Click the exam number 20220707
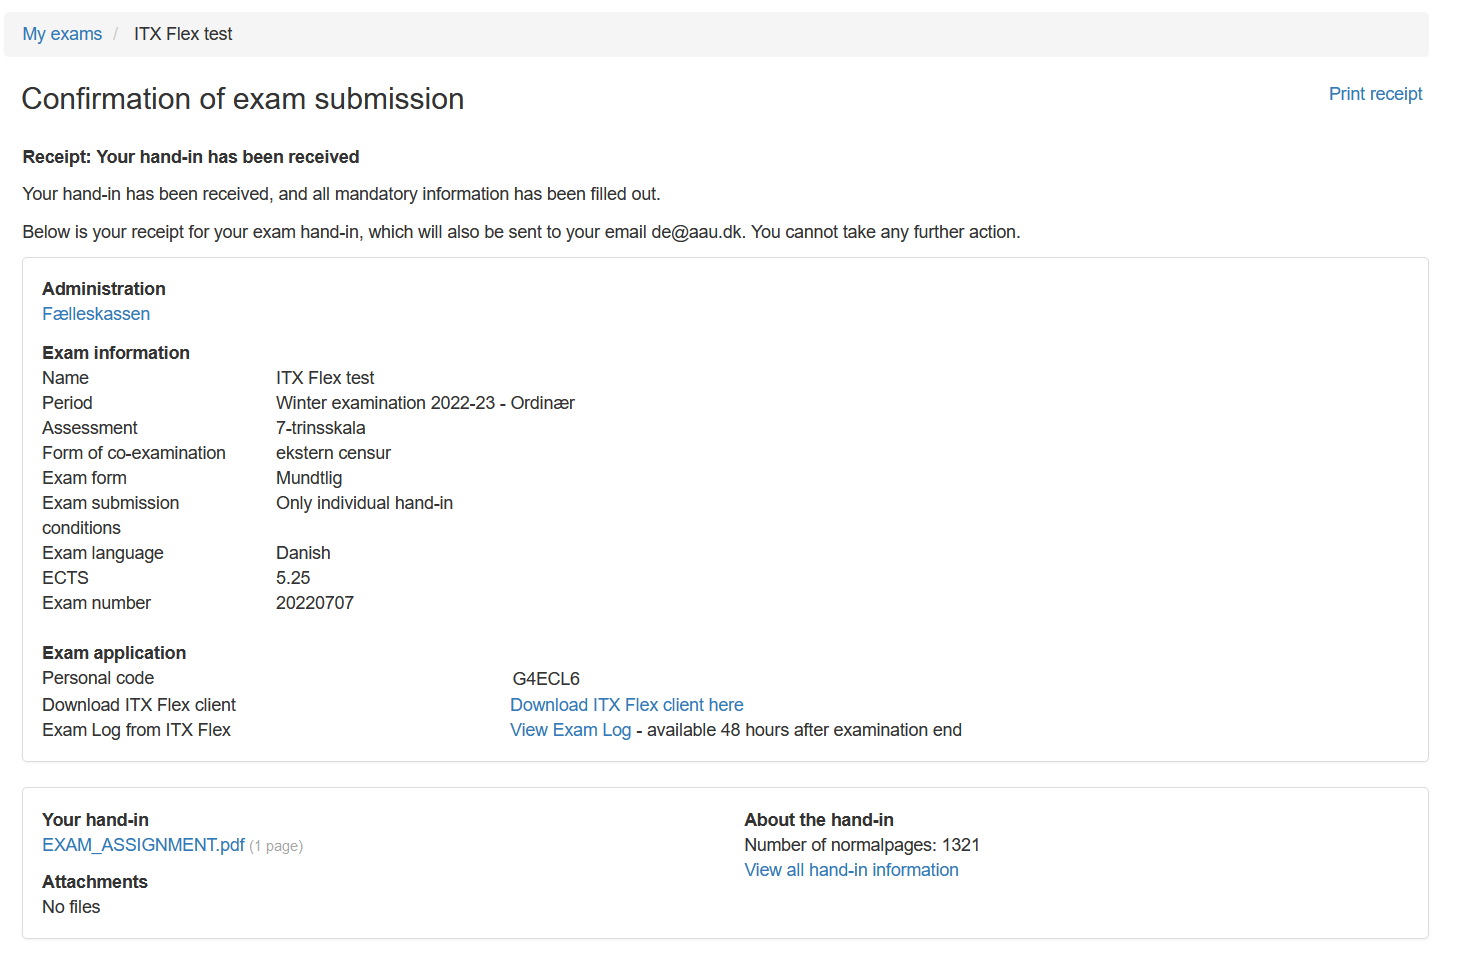 click(315, 603)
